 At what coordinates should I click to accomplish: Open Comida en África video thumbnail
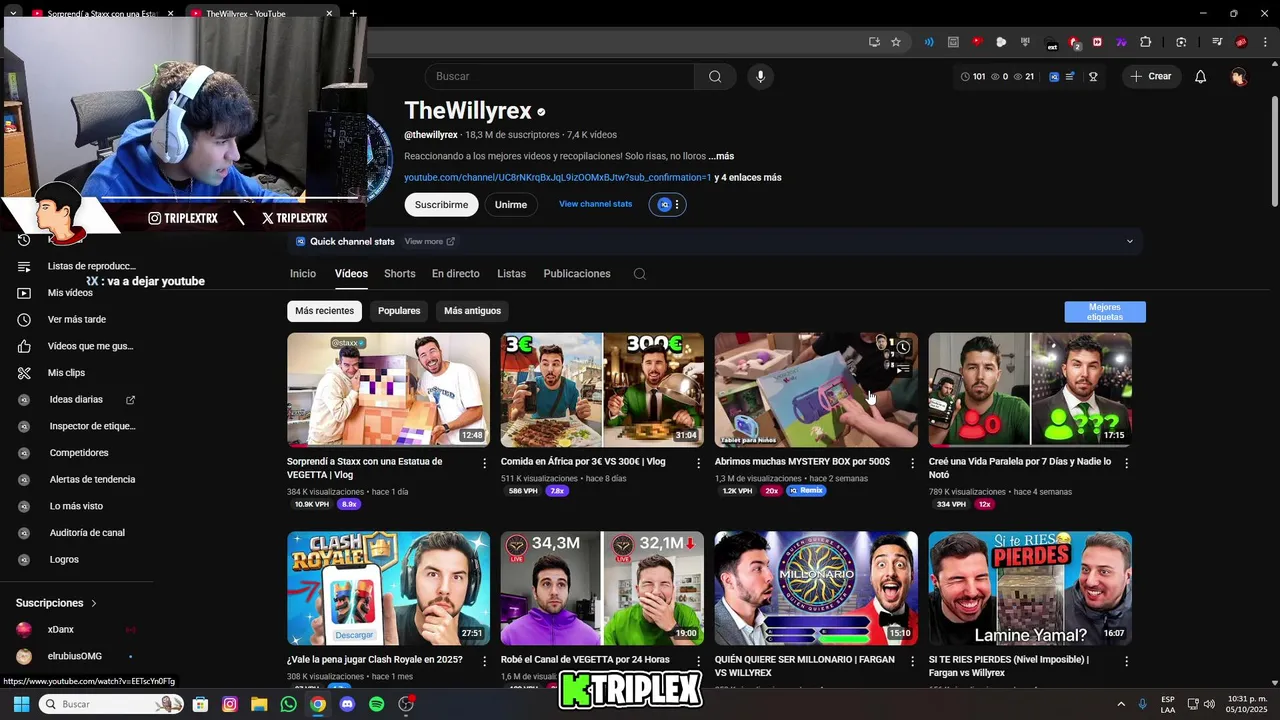click(x=602, y=390)
